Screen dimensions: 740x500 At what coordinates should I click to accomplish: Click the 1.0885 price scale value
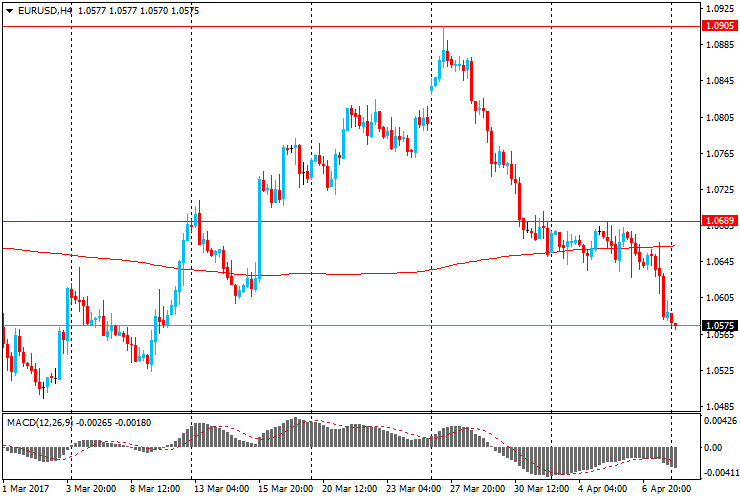pos(720,45)
